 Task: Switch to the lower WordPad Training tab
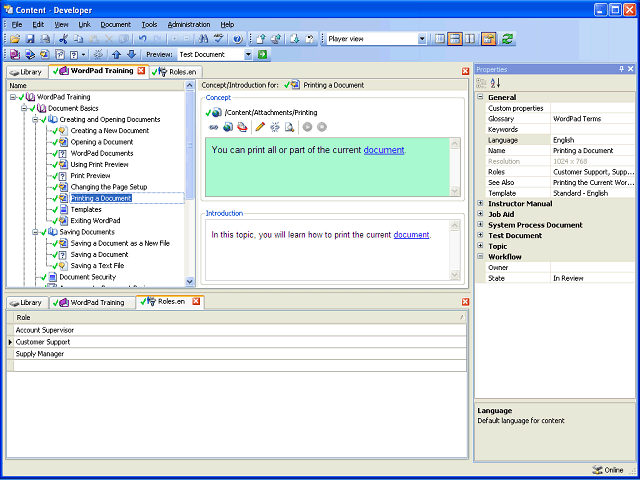tap(92, 302)
